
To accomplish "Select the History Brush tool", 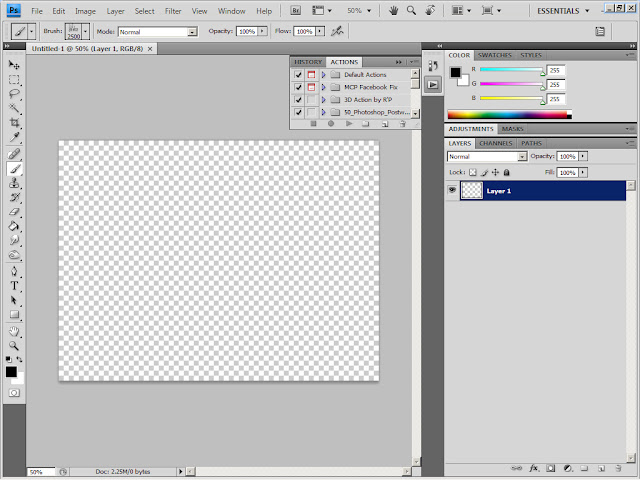I will point(14,198).
